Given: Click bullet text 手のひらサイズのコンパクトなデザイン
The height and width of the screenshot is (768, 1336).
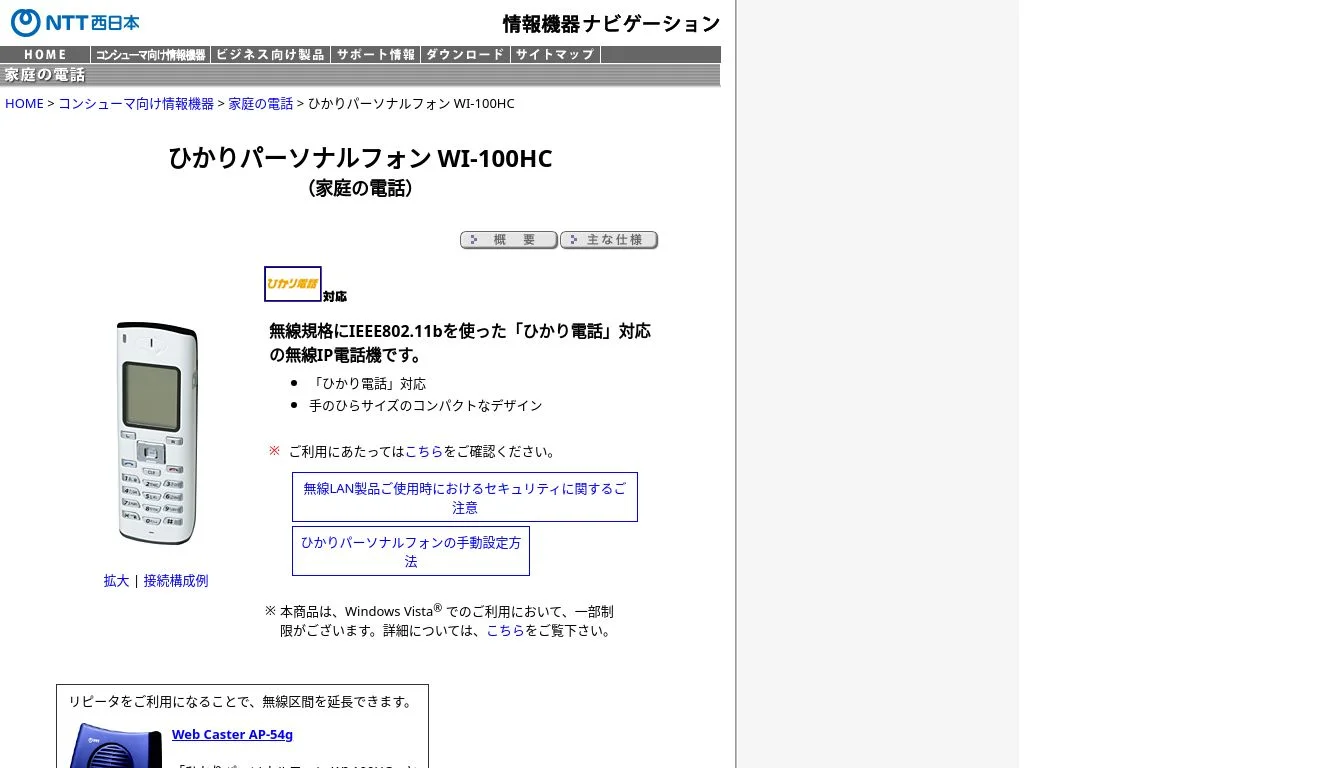Looking at the screenshot, I should tap(426, 406).
